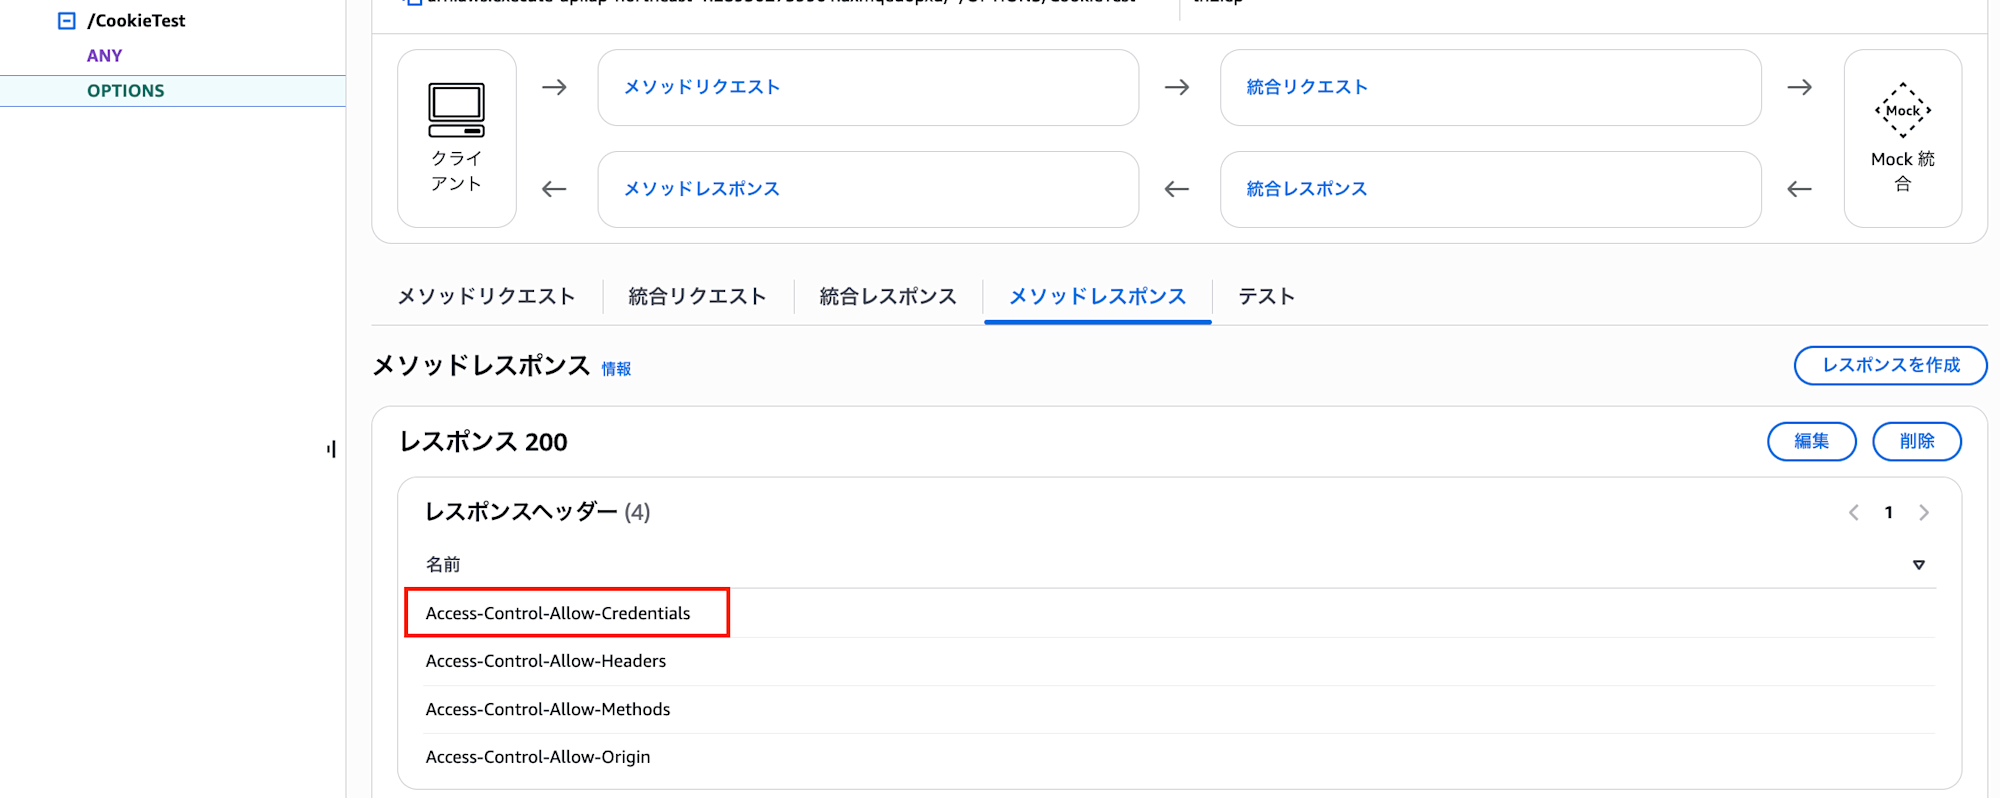Open the 情報 info link
This screenshot has width=2000, height=798.
(616, 369)
